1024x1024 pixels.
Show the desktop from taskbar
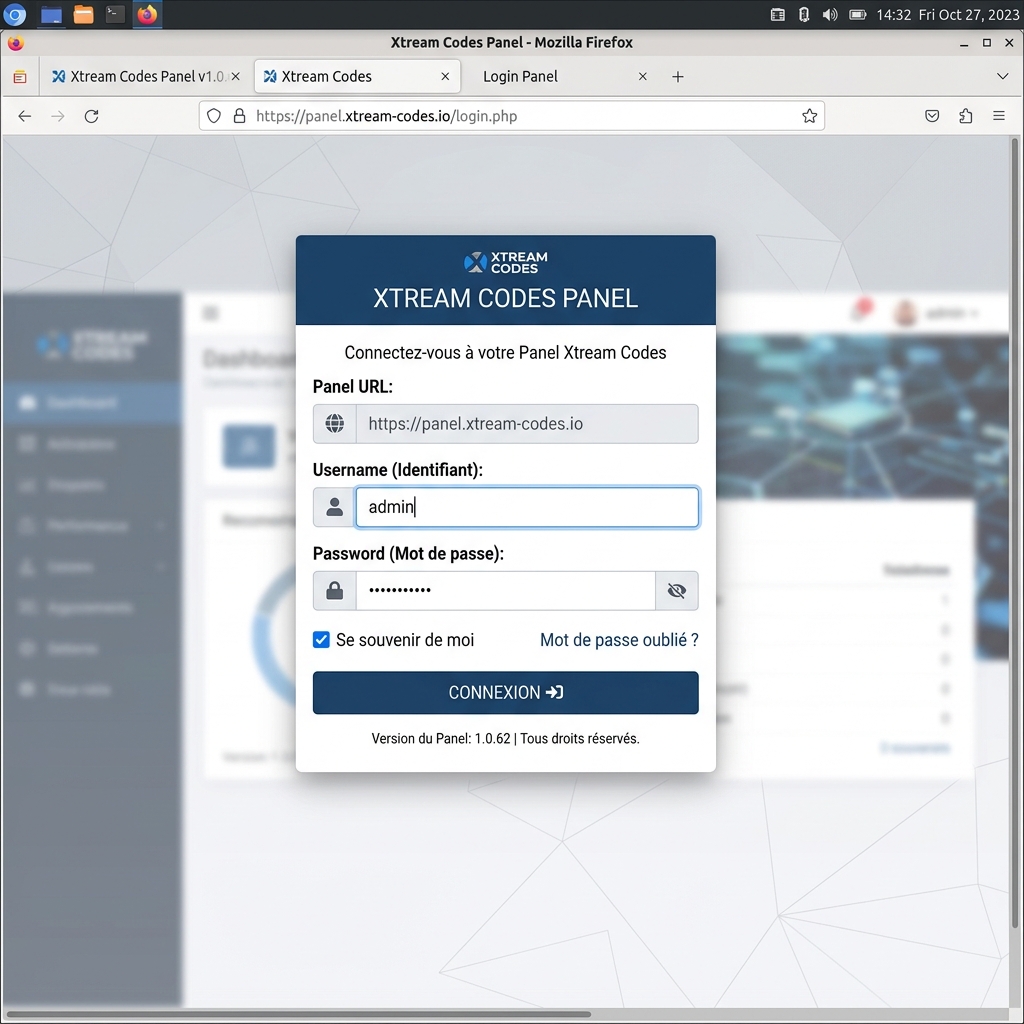point(51,14)
